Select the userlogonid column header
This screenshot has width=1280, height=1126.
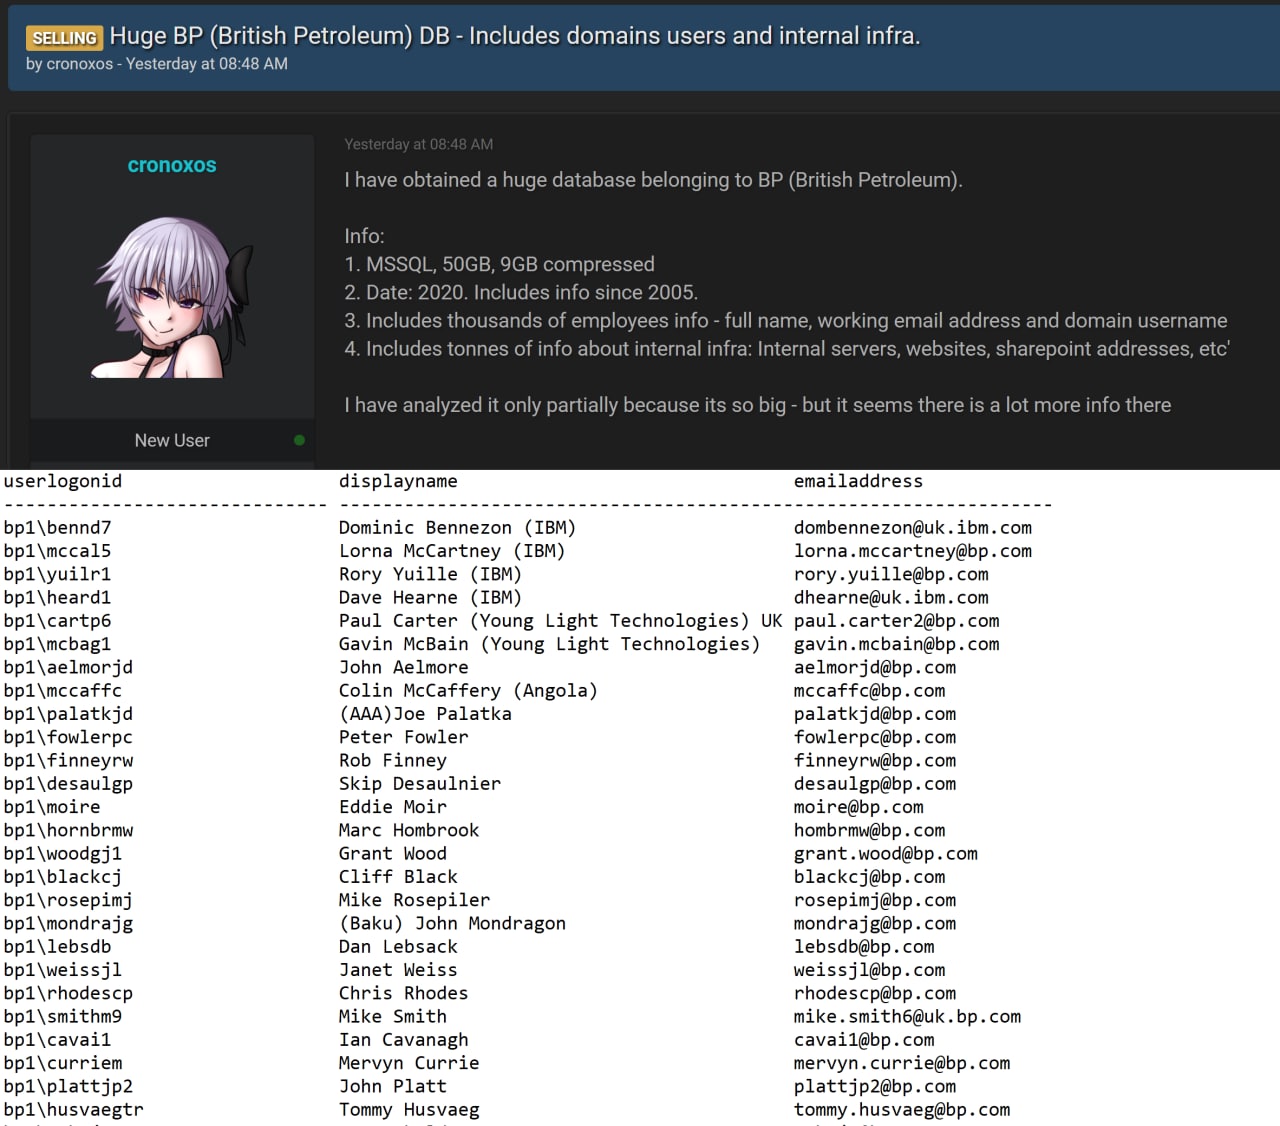(x=63, y=481)
